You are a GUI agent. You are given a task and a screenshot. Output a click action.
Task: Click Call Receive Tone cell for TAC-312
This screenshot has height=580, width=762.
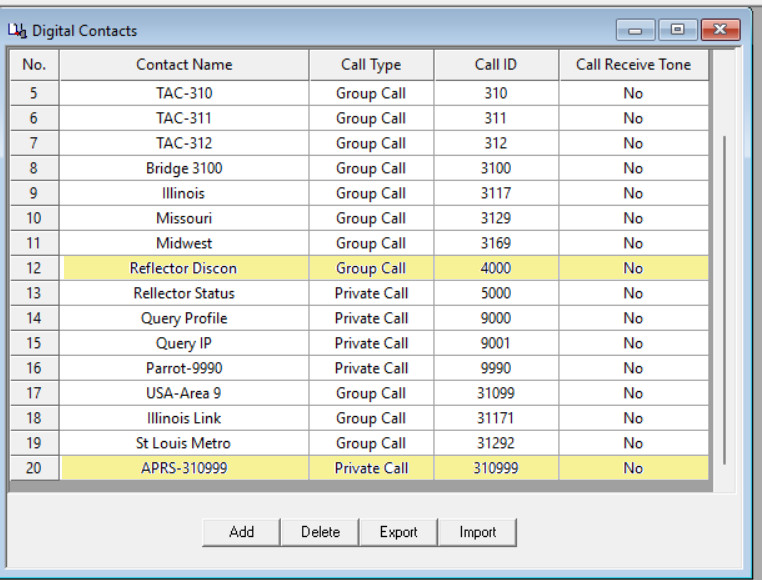pyautogui.click(x=634, y=143)
